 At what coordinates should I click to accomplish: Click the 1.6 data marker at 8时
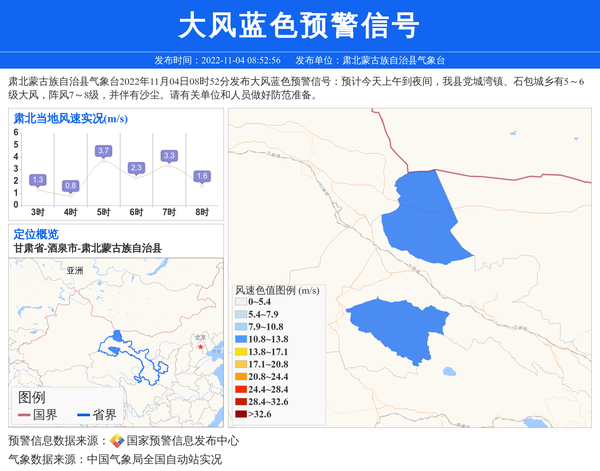tap(202, 176)
